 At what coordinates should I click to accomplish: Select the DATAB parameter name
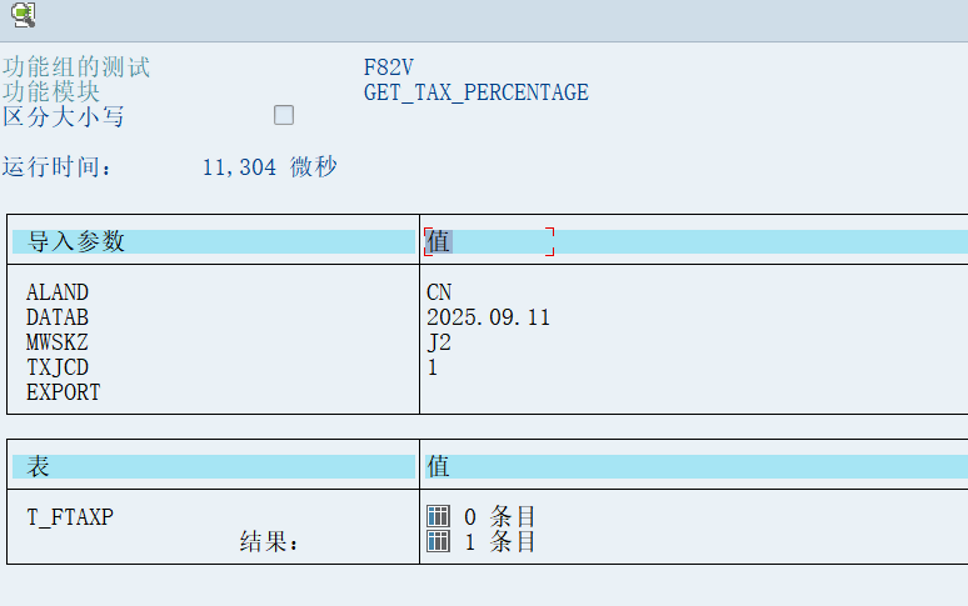coord(57,317)
